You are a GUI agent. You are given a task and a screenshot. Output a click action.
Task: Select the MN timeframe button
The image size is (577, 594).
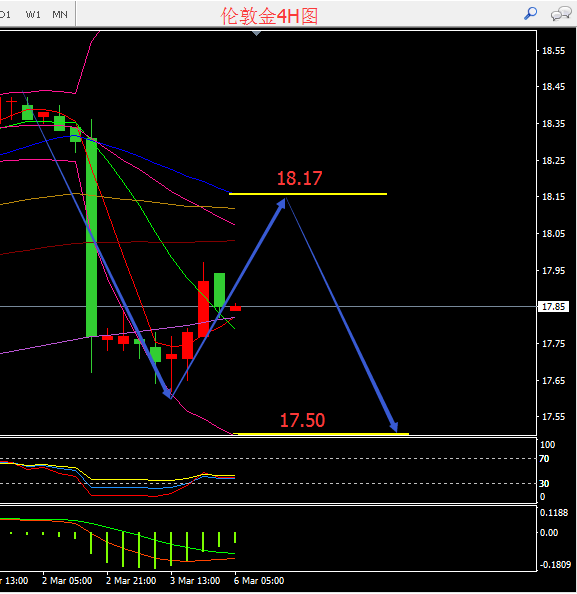pyautogui.click(x=60, y=14)
